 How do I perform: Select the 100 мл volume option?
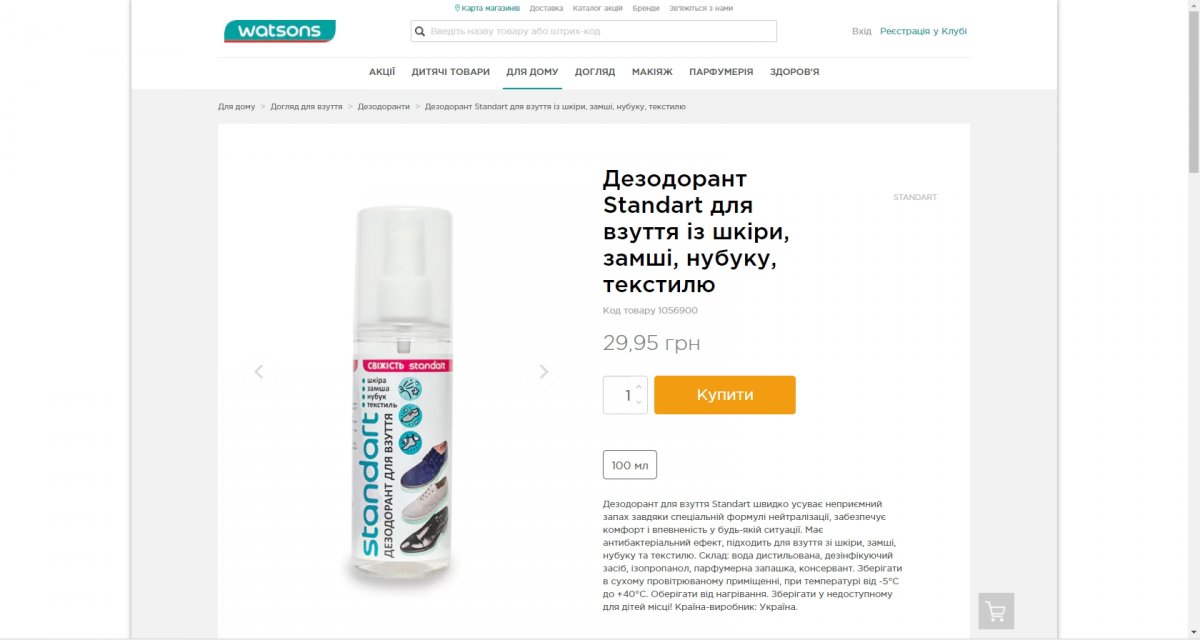click(x=630, y=465)
